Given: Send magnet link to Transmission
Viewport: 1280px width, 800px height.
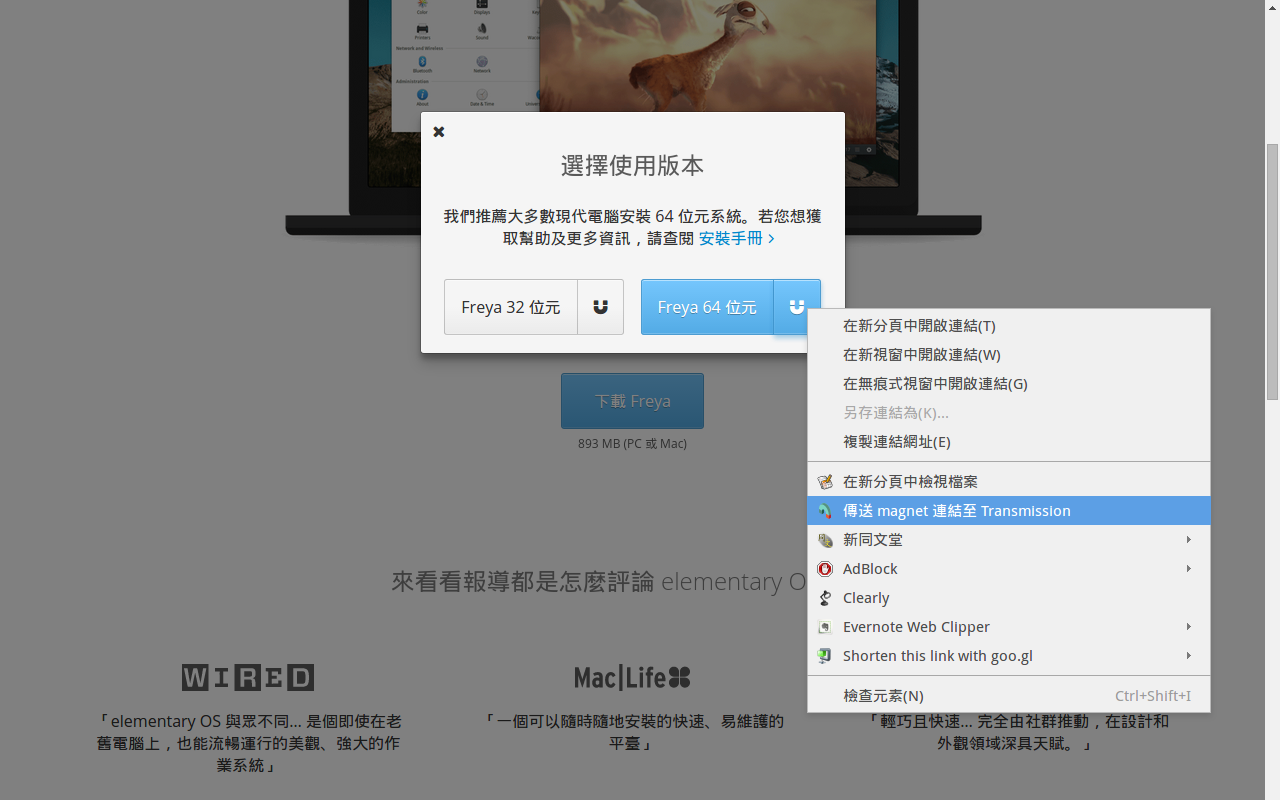Looking at the screenshot, I should (x=1009, y=511).
